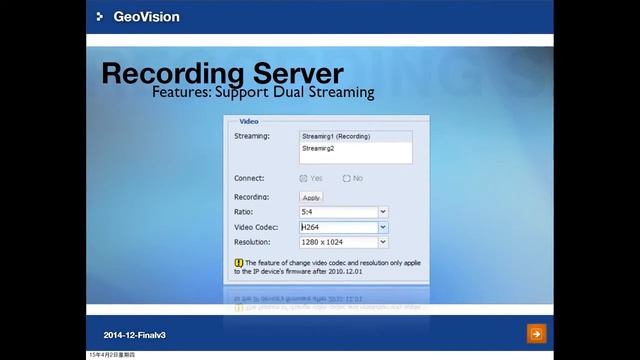Click the 2014-12-Finalv3 footer text

click(134, 335)
